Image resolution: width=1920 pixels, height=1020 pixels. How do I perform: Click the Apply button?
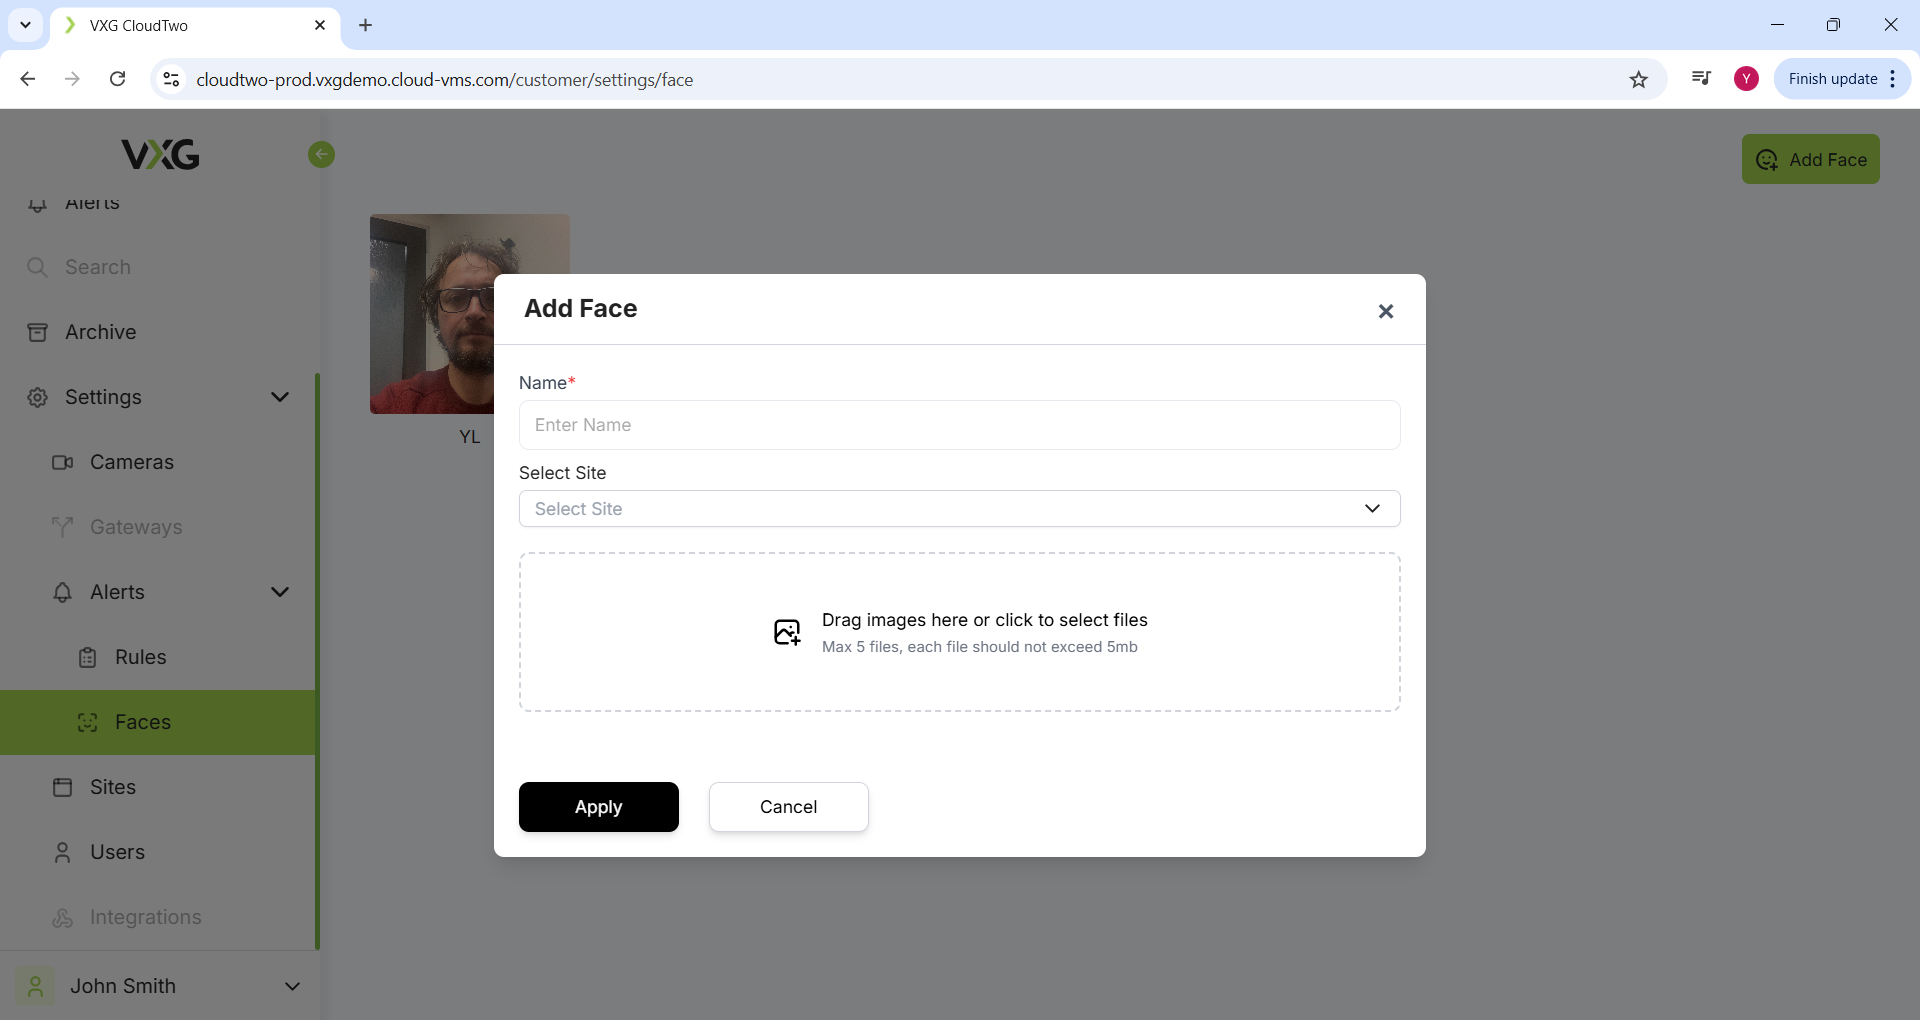(598, 807)
